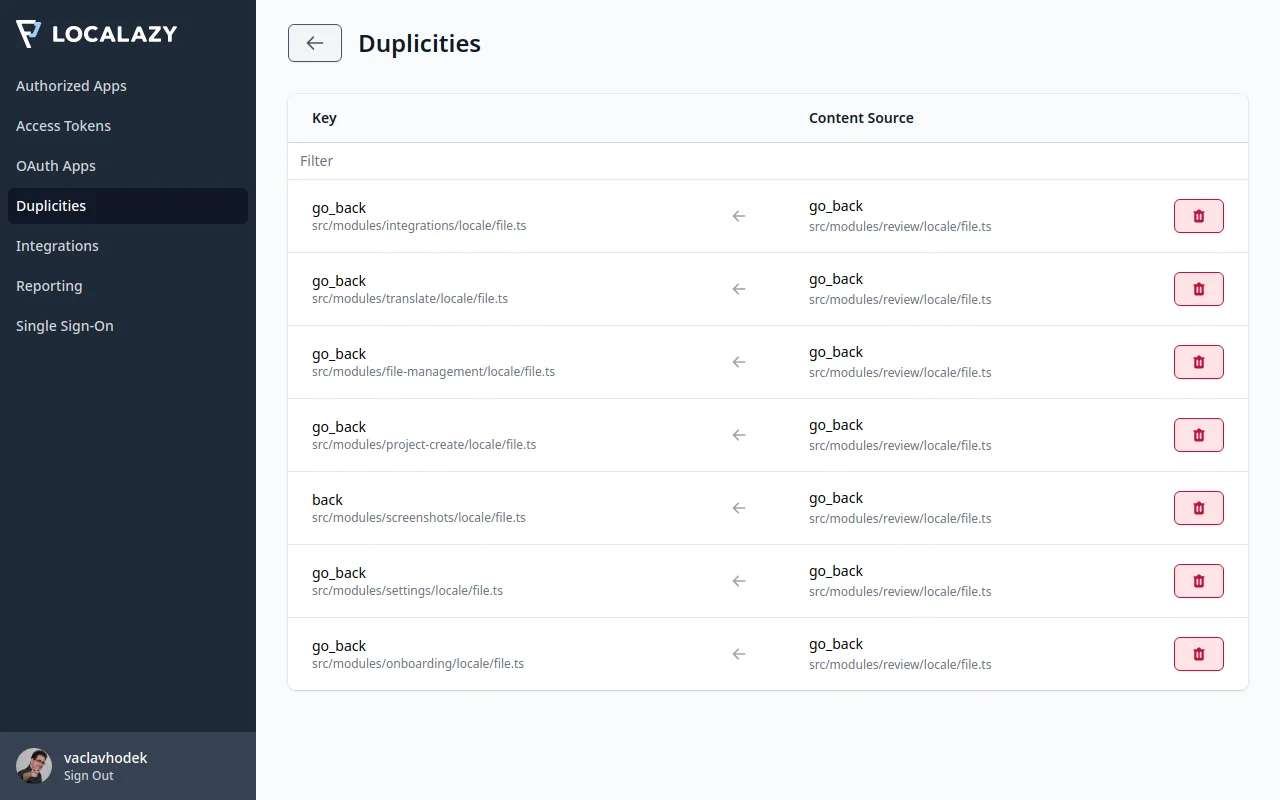Viewport: 1280px width, 800px height.
Task: Delete the duplicity from src/modules/integrations/locale/file.ts
Action: click(1198, 215)
